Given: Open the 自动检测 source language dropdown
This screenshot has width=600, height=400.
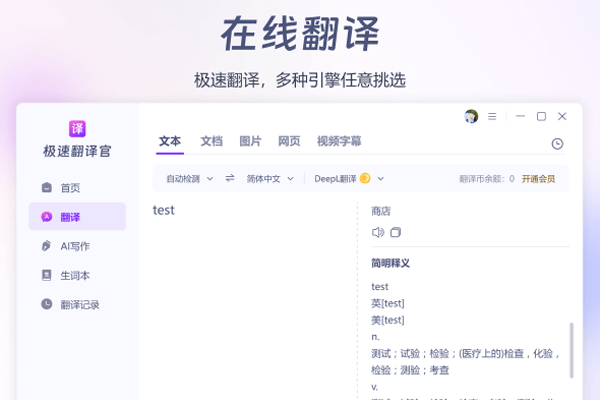Looking at the screenshot, I should (x=189, y=179).
